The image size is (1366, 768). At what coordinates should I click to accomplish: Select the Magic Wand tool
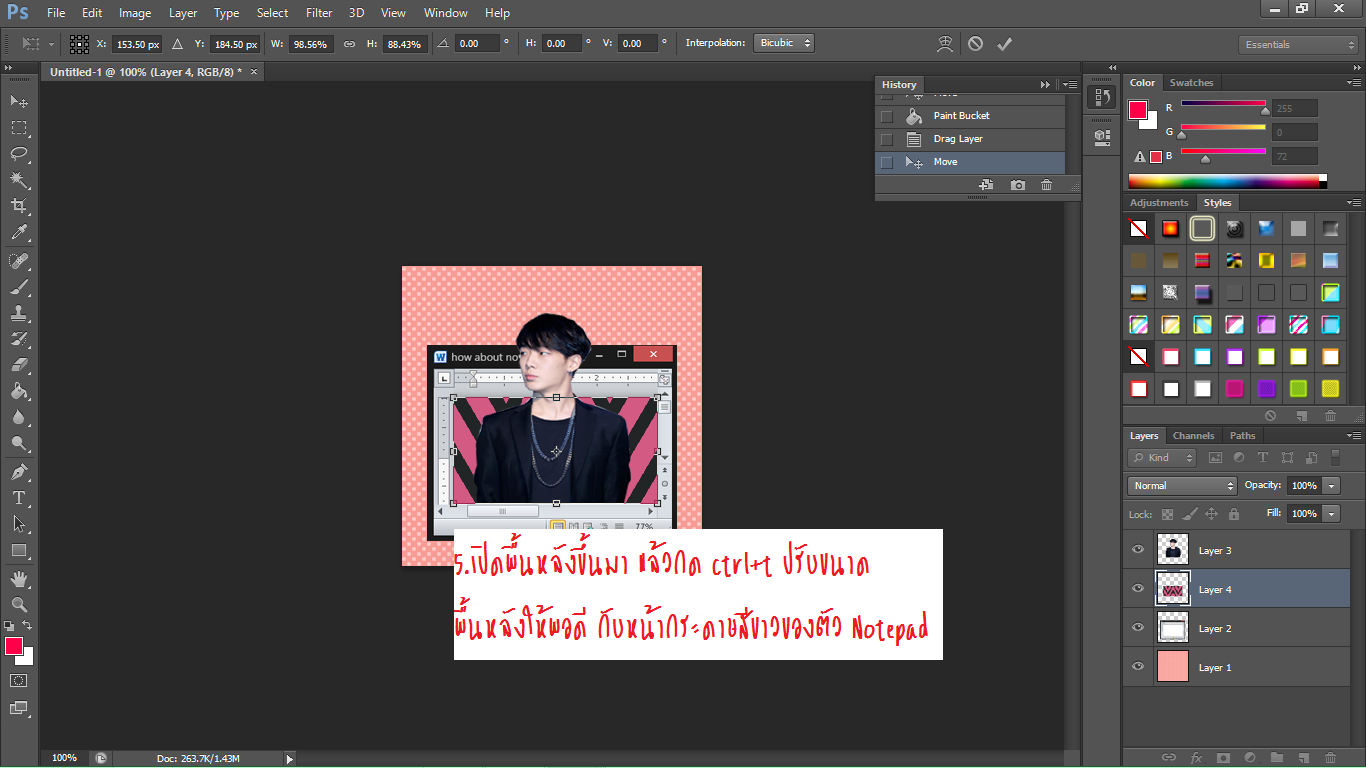pyautogui.click(x=19, y=180)
